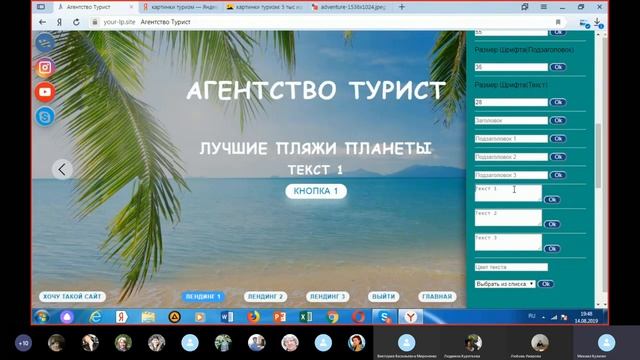Click the 'Заголовок' input field
Screen dimensions: 640x360
(511, 120)
